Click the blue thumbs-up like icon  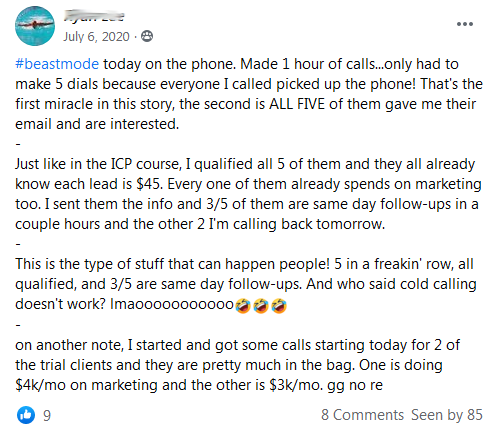point(26,415)
